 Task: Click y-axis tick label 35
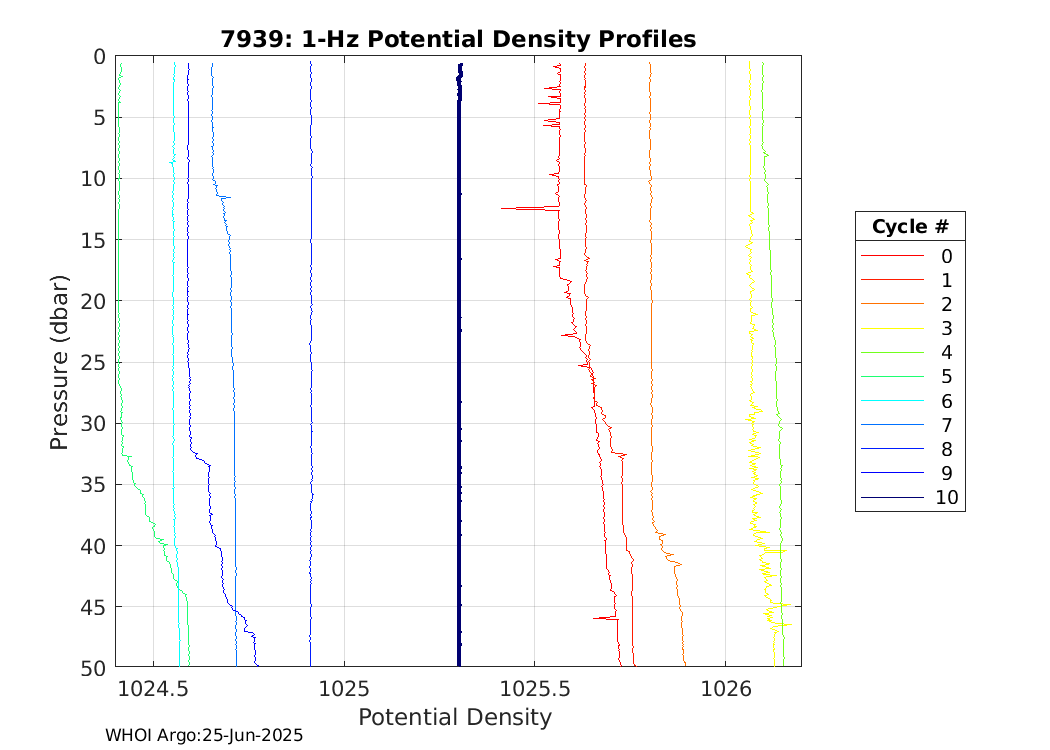coord(94,485)
